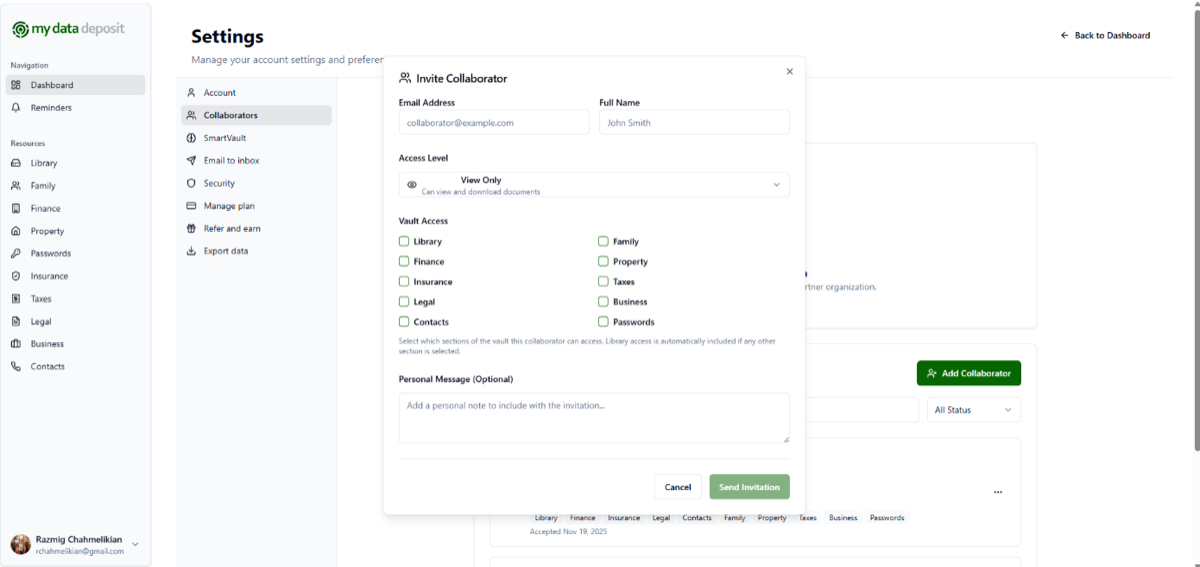Close the Invite Collaborator dialog
The image size is (1200, 567).
(x=789, y=71)
